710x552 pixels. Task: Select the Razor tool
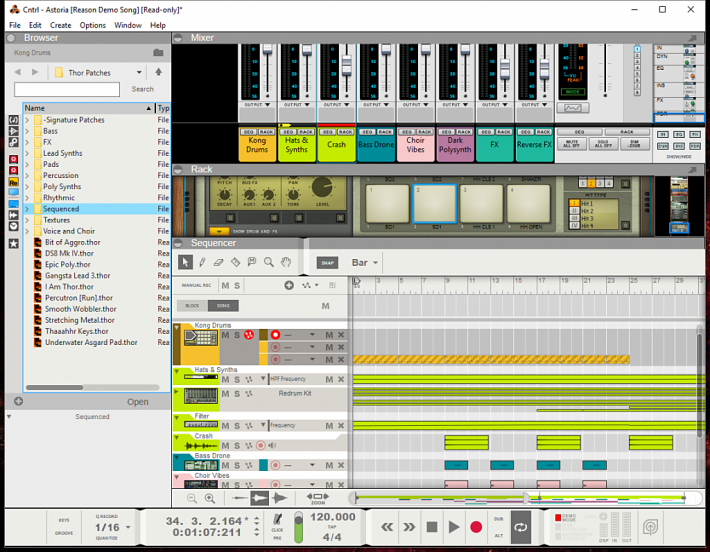point(235,262)
